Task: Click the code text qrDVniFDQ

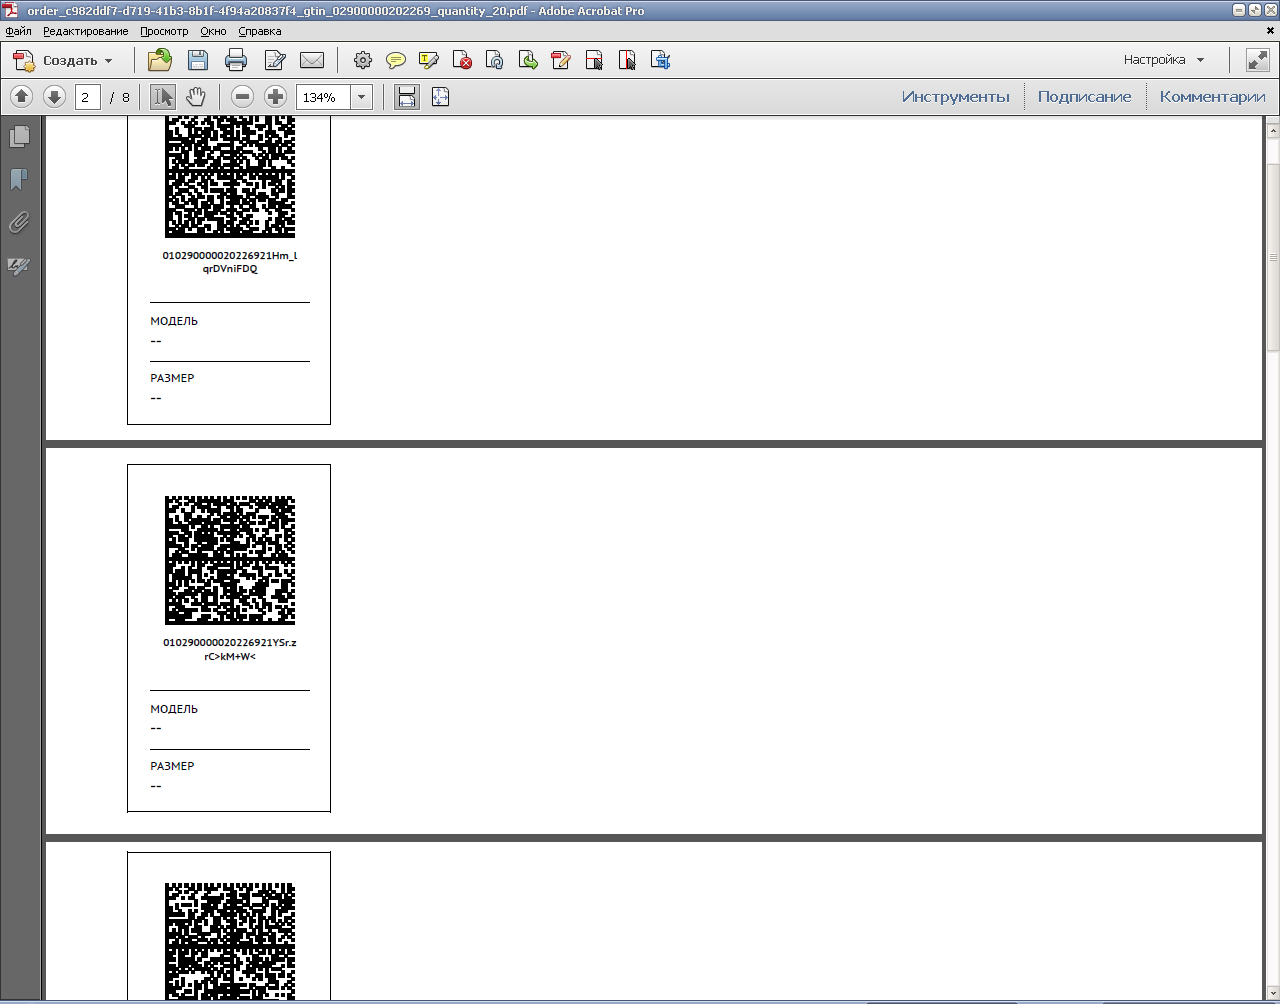Action: point(230,269)
